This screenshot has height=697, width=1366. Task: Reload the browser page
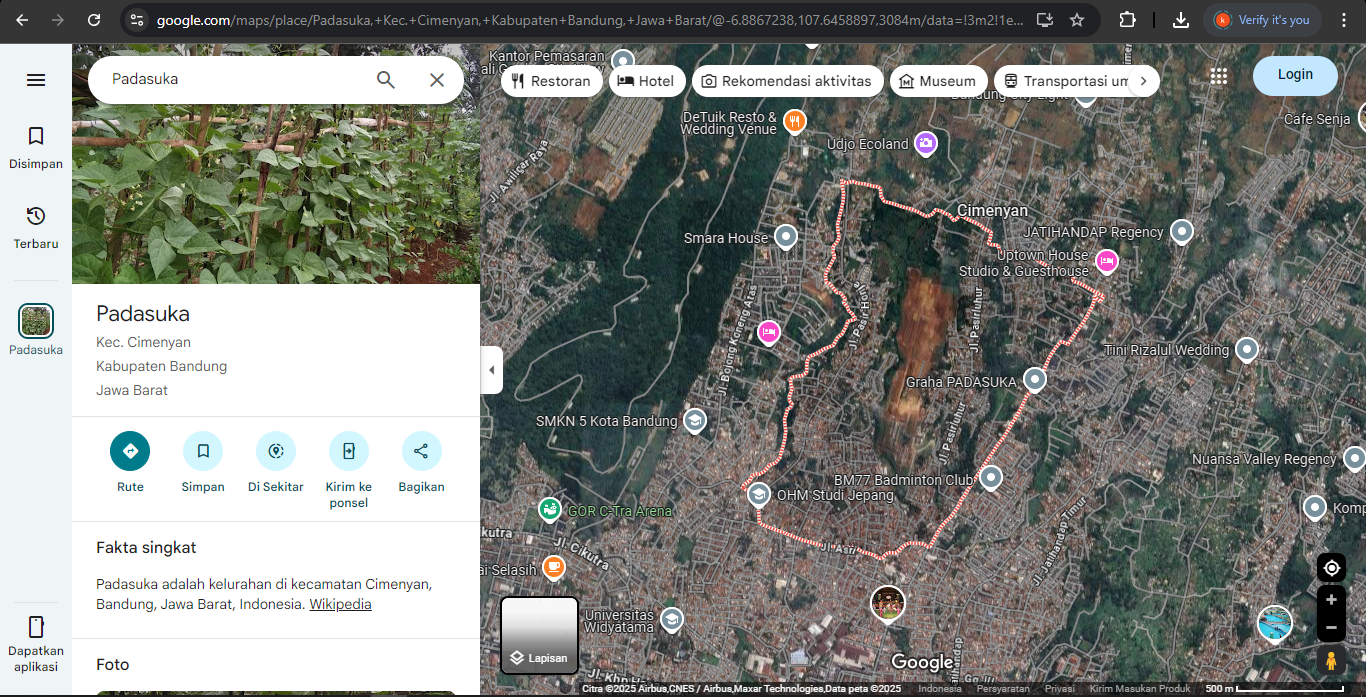pyautogui.click(x=94, y=20)
